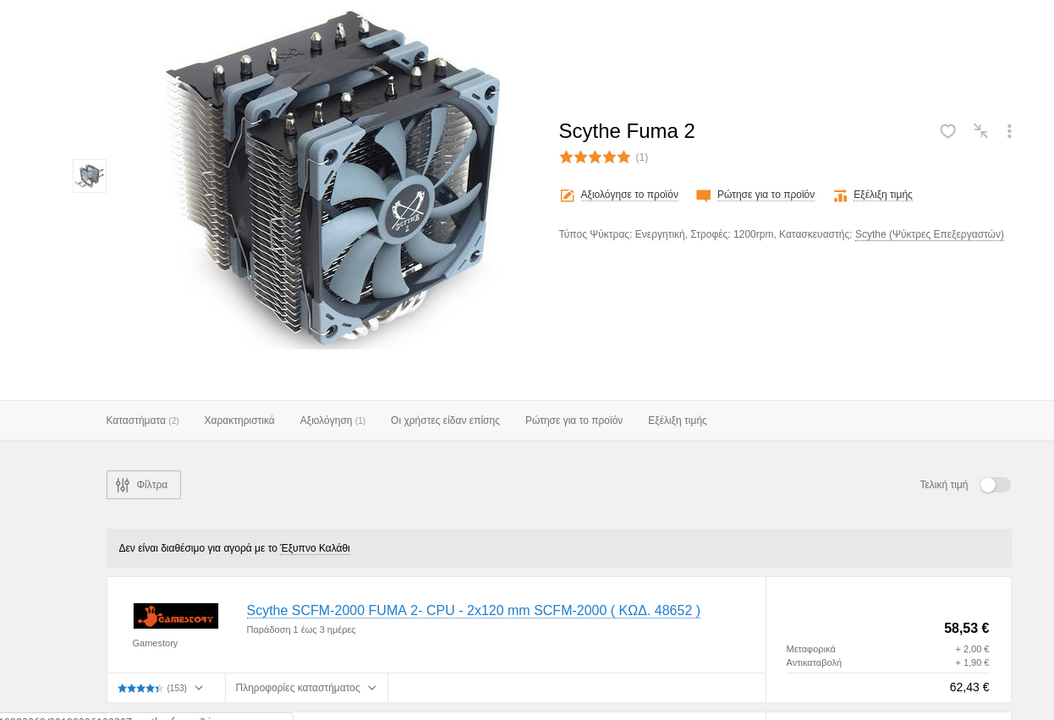Click the price history chart icon
1054x720 pixels.
(x=840, y=196)
